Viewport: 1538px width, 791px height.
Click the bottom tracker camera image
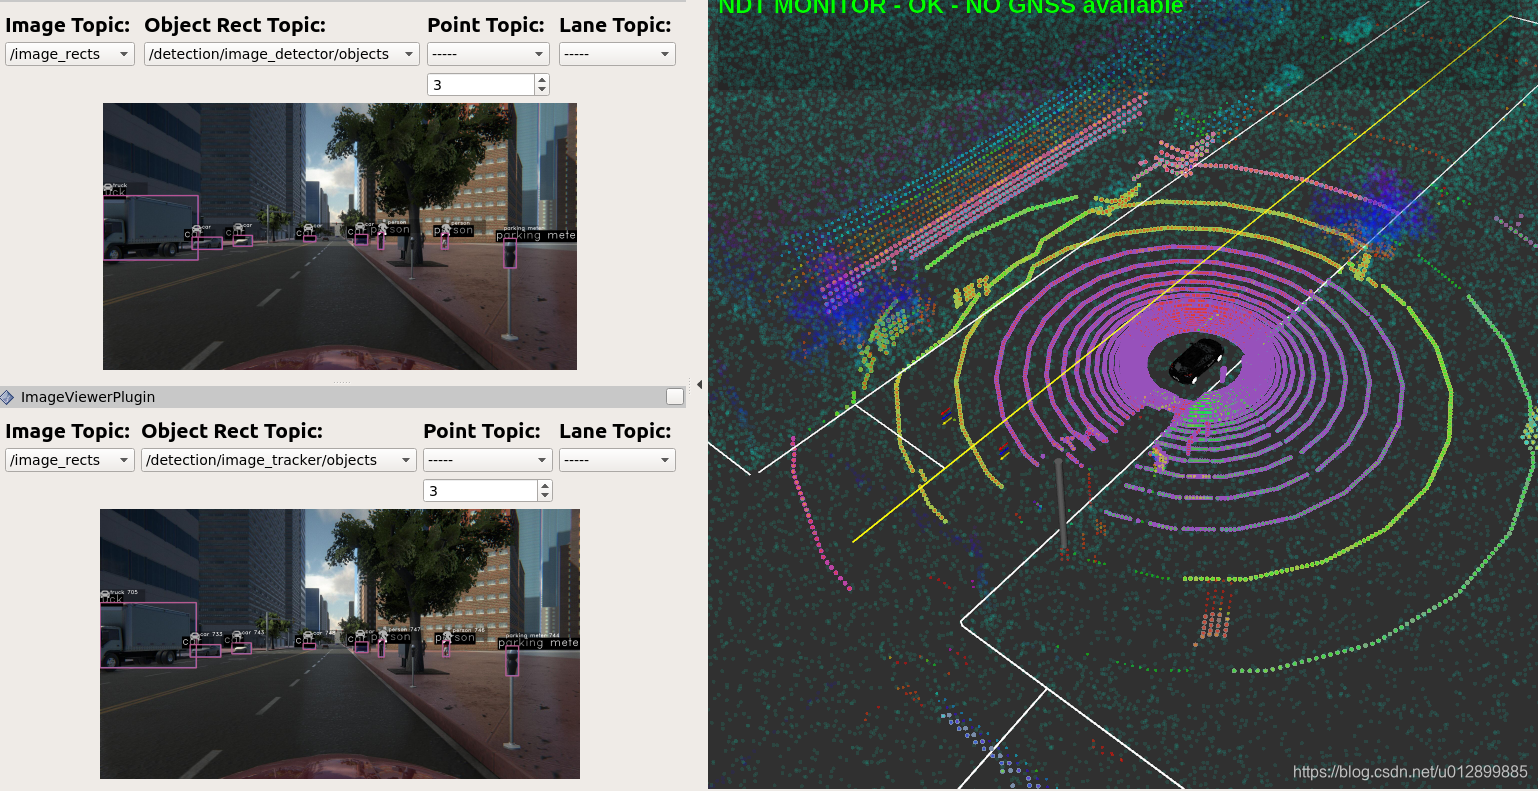pos(340,644)
